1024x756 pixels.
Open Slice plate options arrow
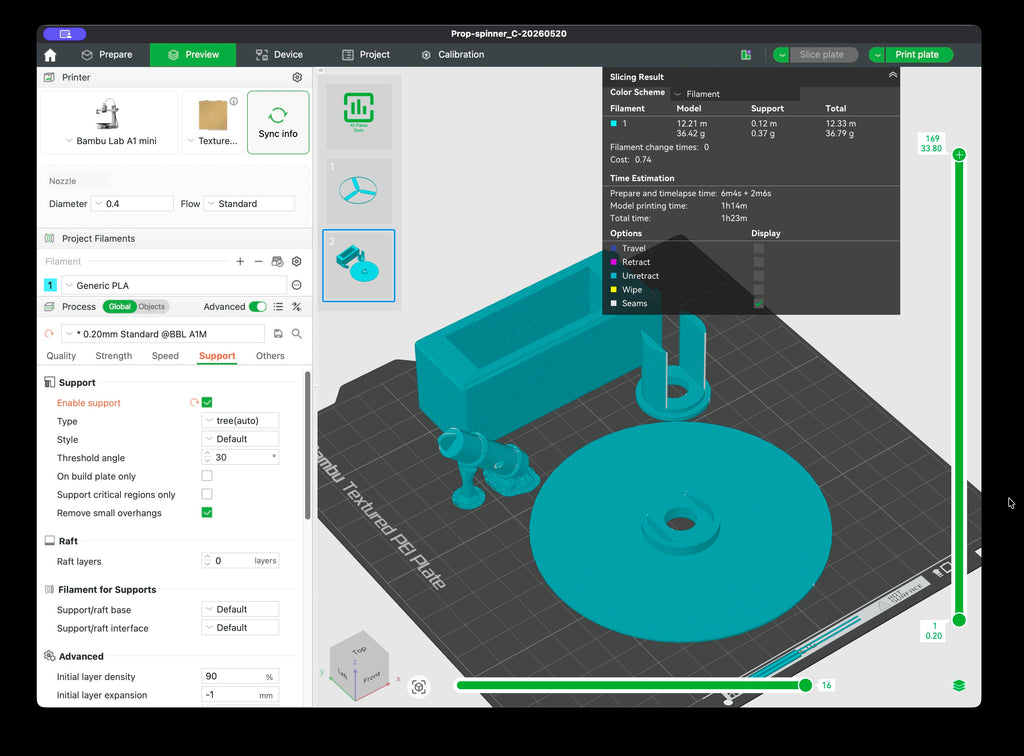coord(782,55)
